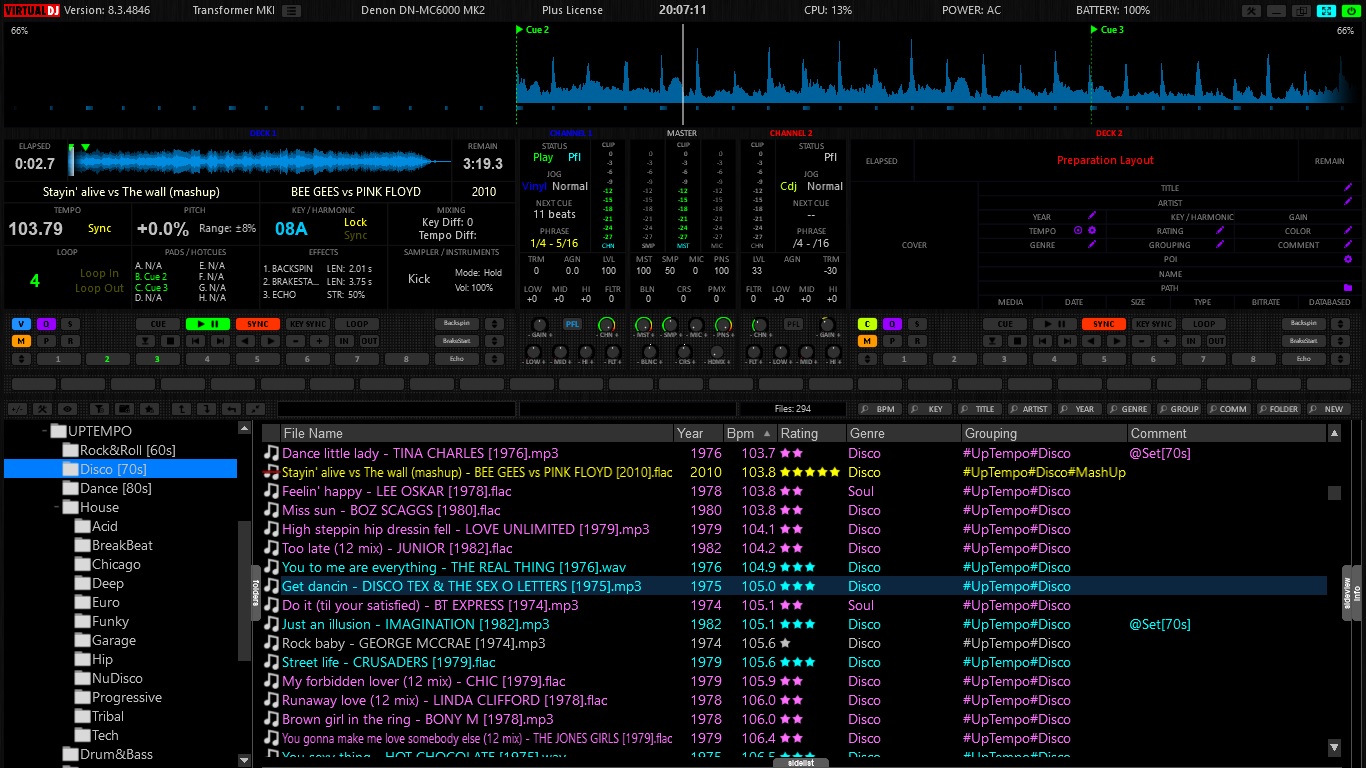This screenshot has width=1366, height=768.
Task: Click the title edit pencil in deck 2 info
Action: (1348, 188)
